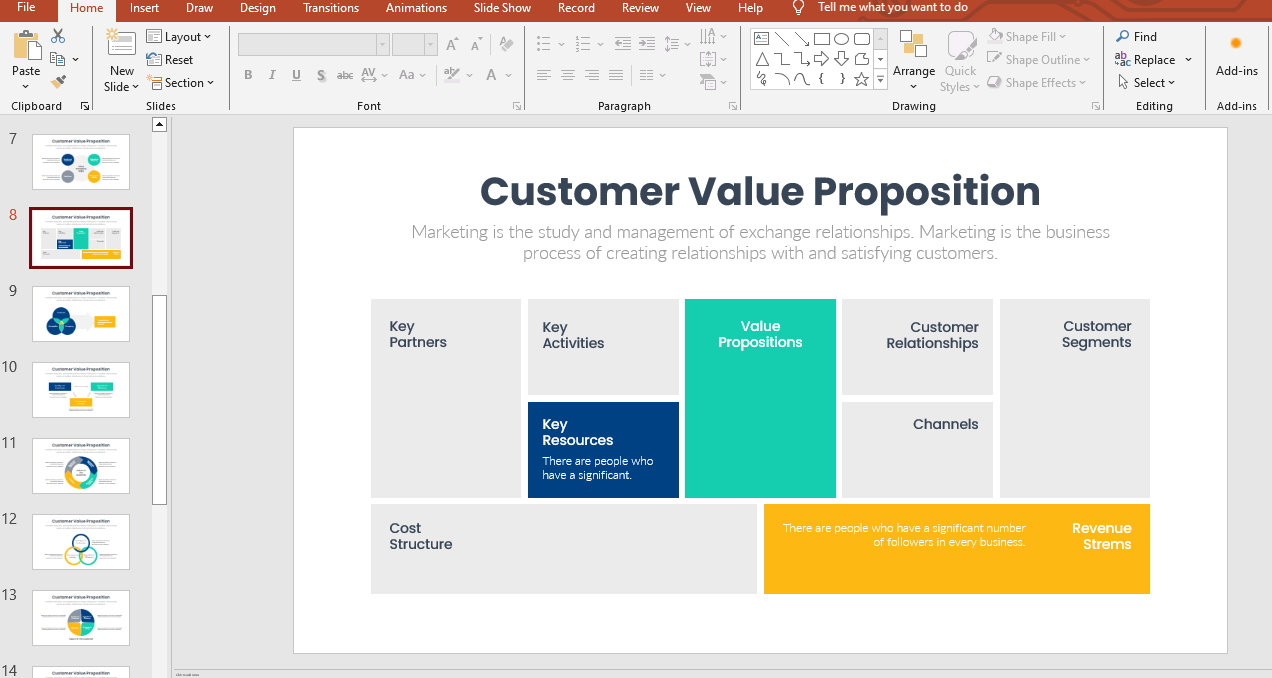The image size is (1272, 678).
Task: Open the Select dropdown in Editing
Action: point(1146,83)
